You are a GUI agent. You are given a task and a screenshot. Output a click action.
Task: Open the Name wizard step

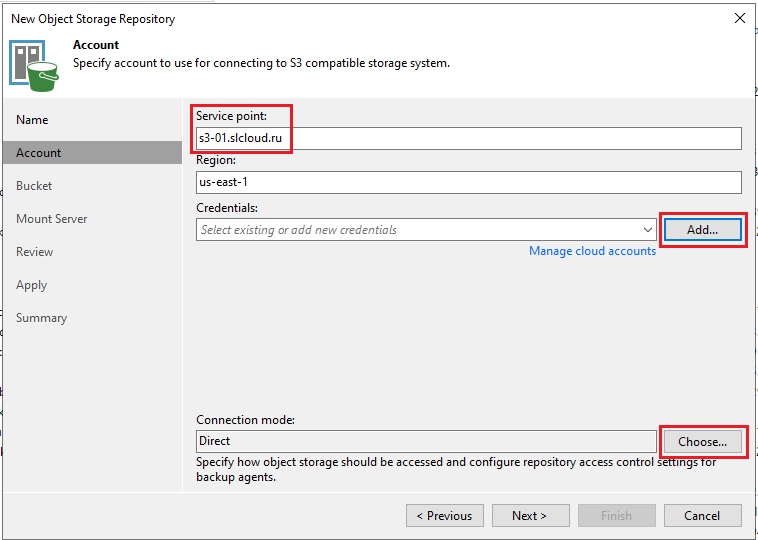32,120
